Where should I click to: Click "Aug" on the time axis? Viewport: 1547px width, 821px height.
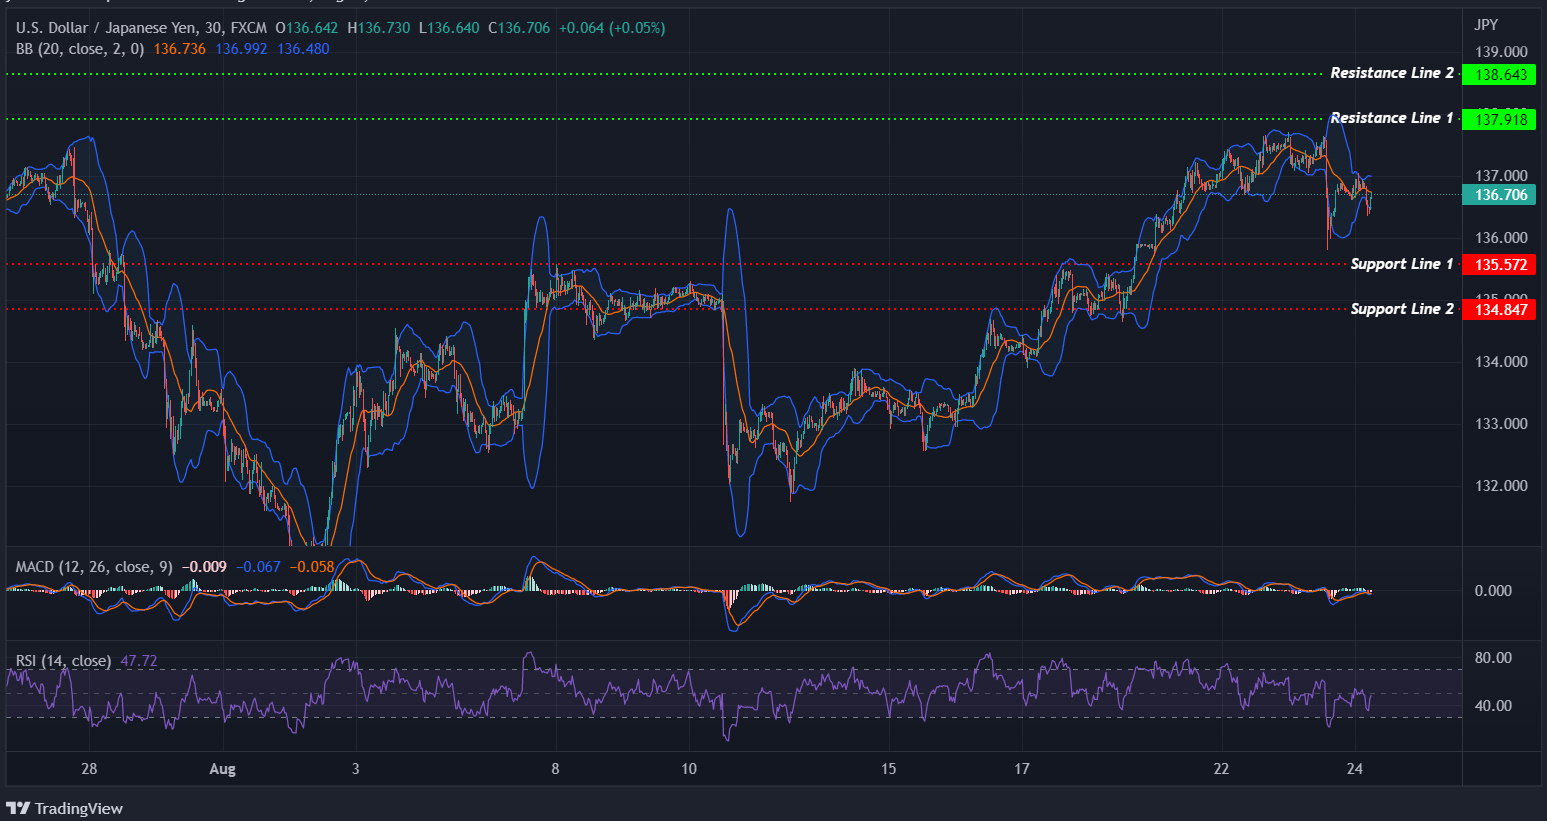coord(222,769)
